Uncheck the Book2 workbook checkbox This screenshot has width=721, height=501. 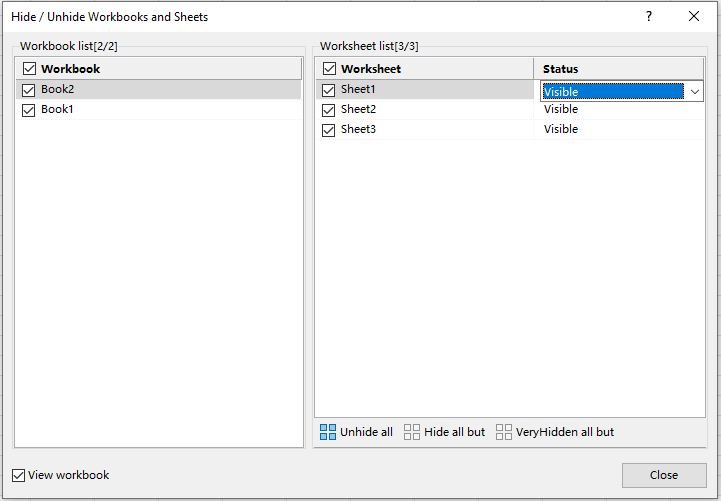click(x=29, y=90)
